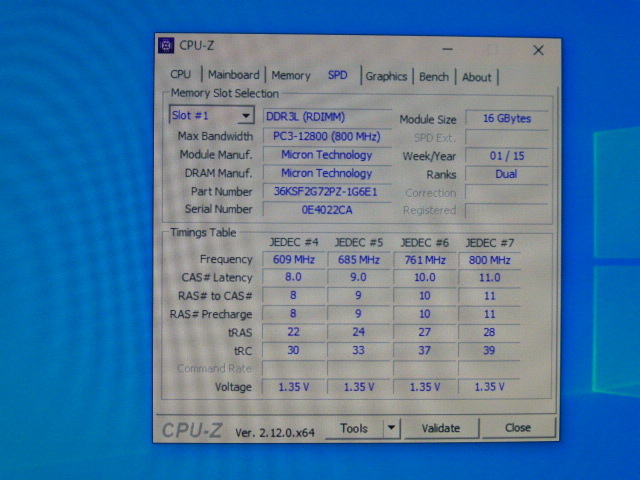The height and width of the screenshot is (480, 640).
Task: Close CPU-Z with the X button
Action: (x=538, y=50)
